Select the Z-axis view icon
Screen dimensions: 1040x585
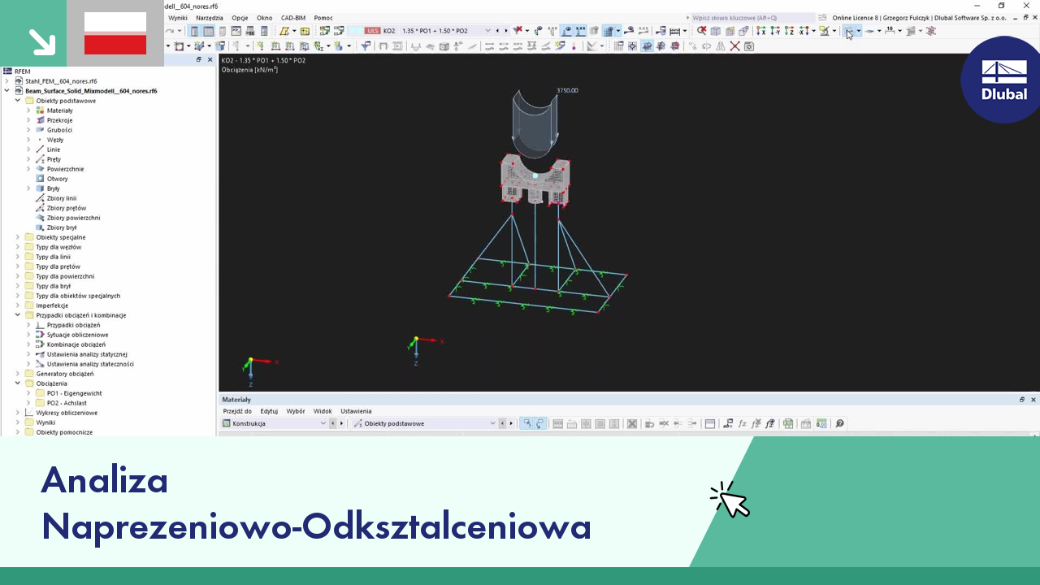pos(789,31)
